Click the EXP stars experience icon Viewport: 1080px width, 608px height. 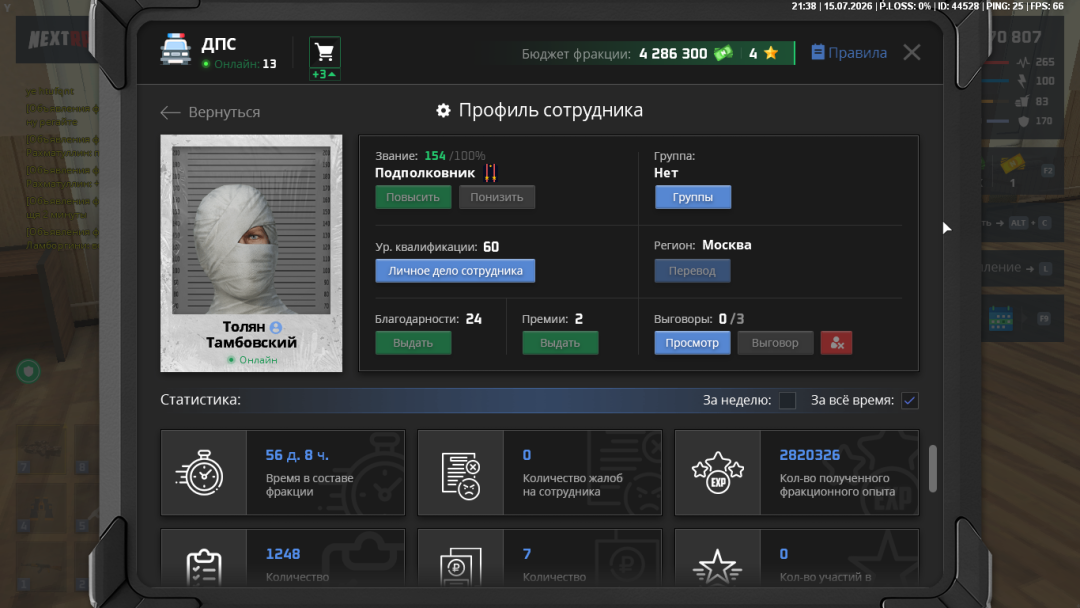[718, 473]
